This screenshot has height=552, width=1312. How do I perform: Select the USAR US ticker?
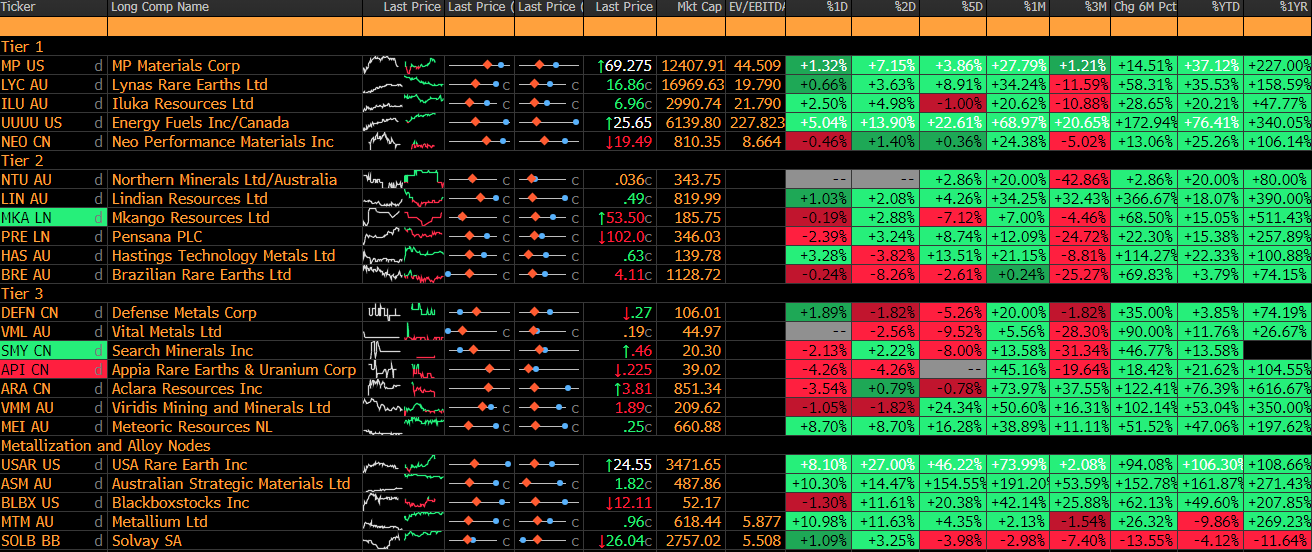click(31, 465)
